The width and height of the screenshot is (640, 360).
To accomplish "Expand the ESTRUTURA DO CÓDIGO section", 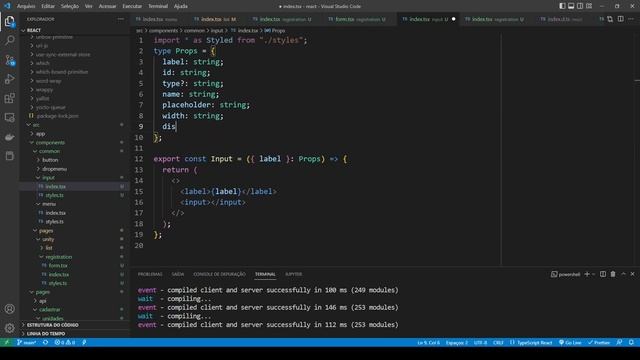I will click(x=52, y=325).
